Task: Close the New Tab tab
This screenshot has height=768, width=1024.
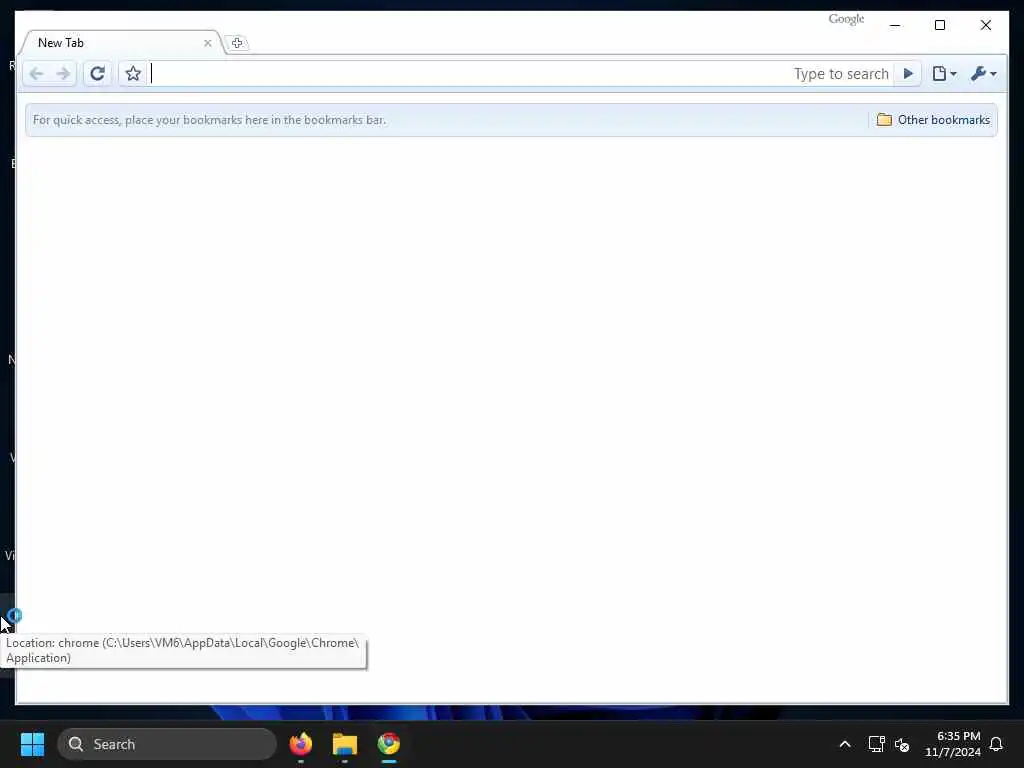Action: click(x=208, y=43)
